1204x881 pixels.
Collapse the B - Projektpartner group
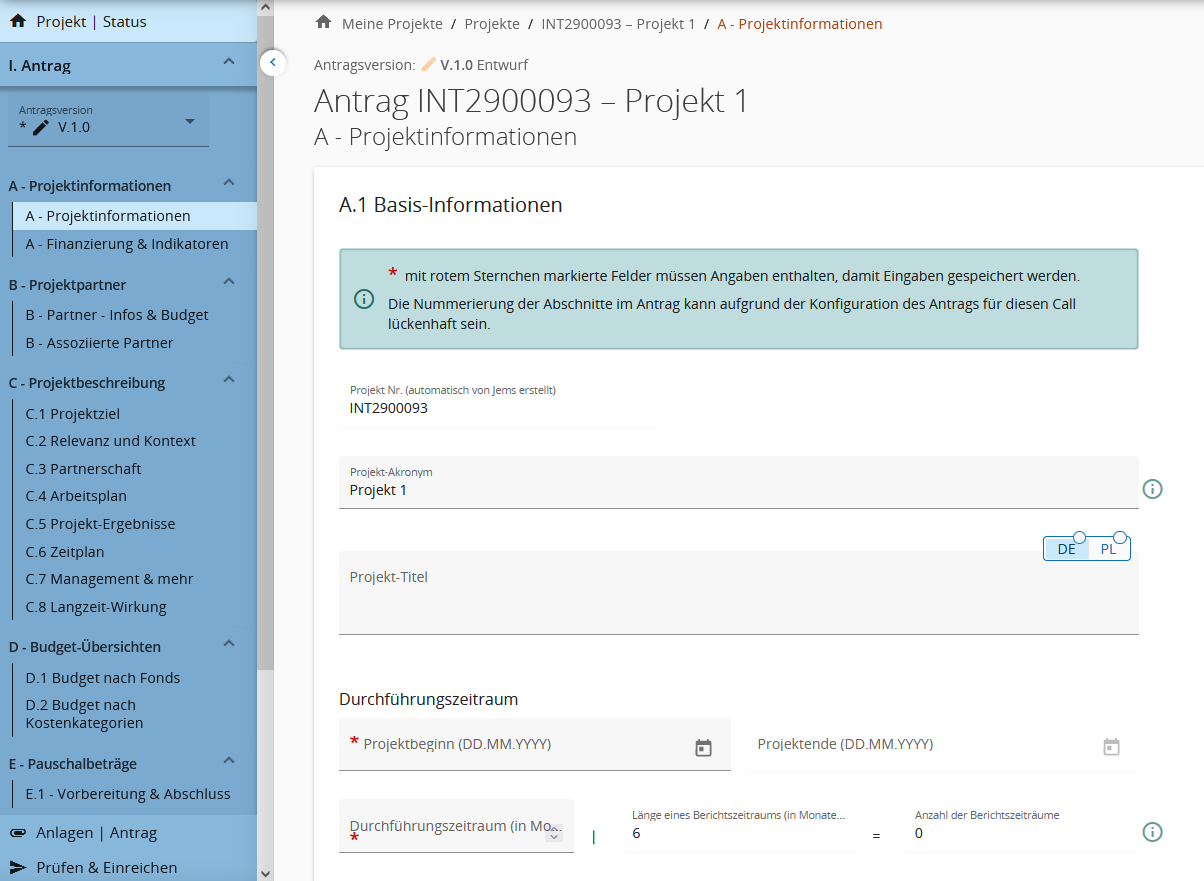(x=229, y=282)
